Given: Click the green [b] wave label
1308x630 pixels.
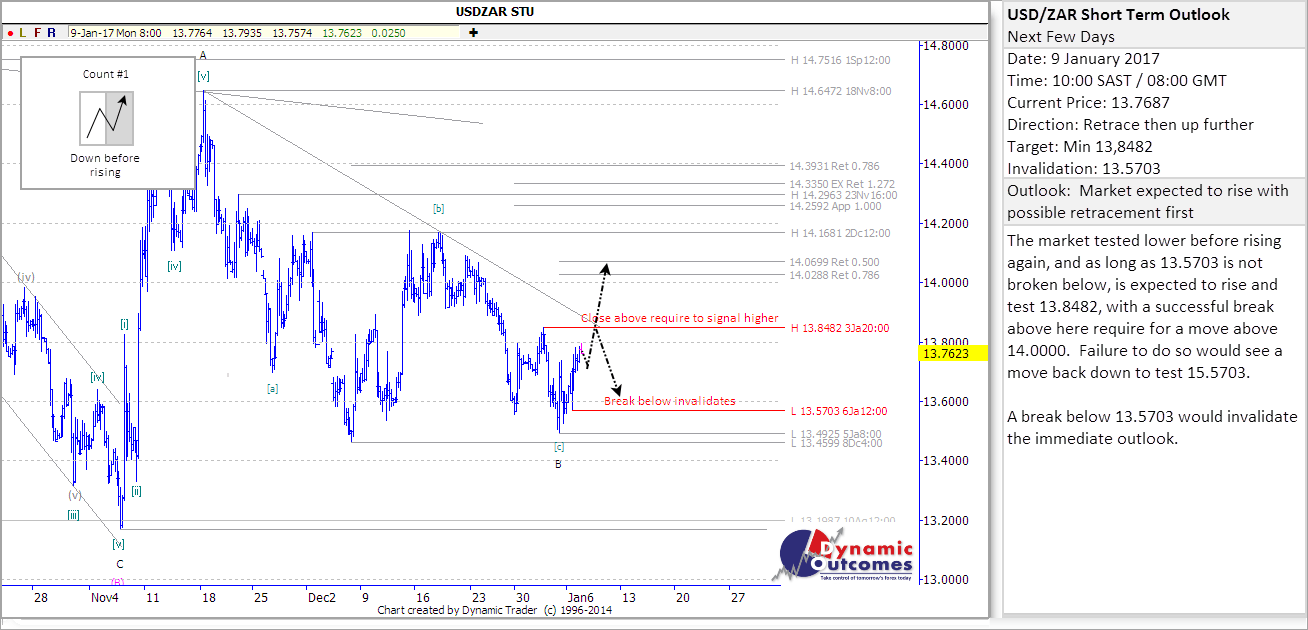Looking at the screenshot, I should click(438, 208).
